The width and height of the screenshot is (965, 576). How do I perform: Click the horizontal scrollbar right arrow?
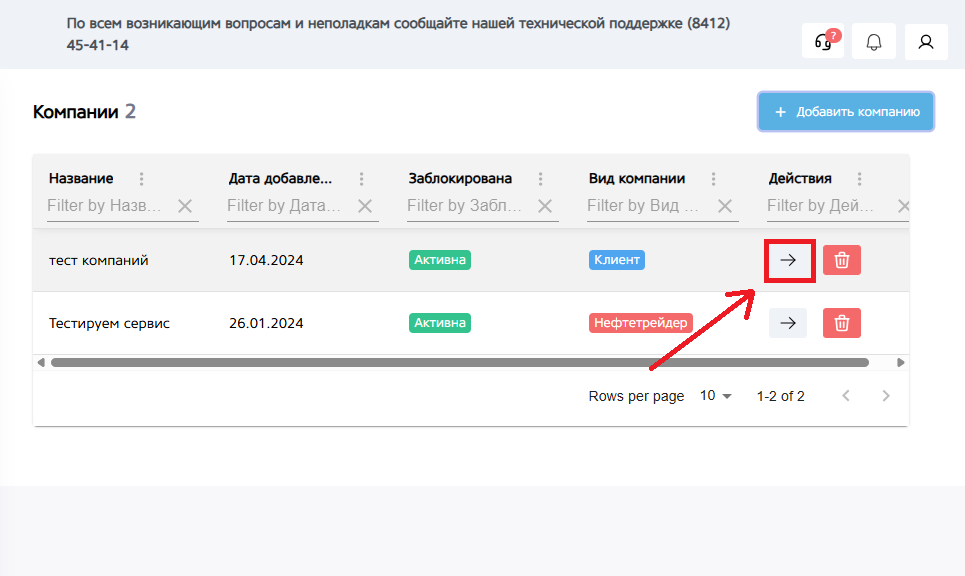tap(900, 362)
